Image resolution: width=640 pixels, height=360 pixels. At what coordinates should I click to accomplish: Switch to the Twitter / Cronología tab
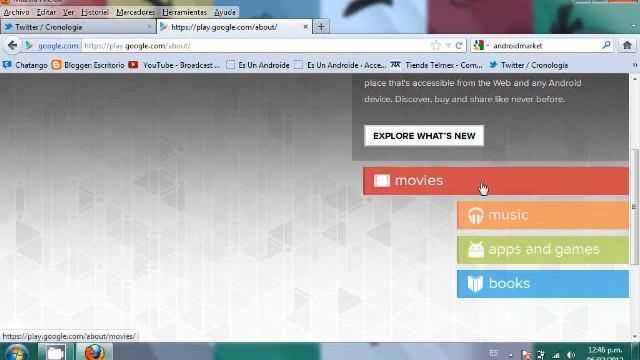pos(78,27)
